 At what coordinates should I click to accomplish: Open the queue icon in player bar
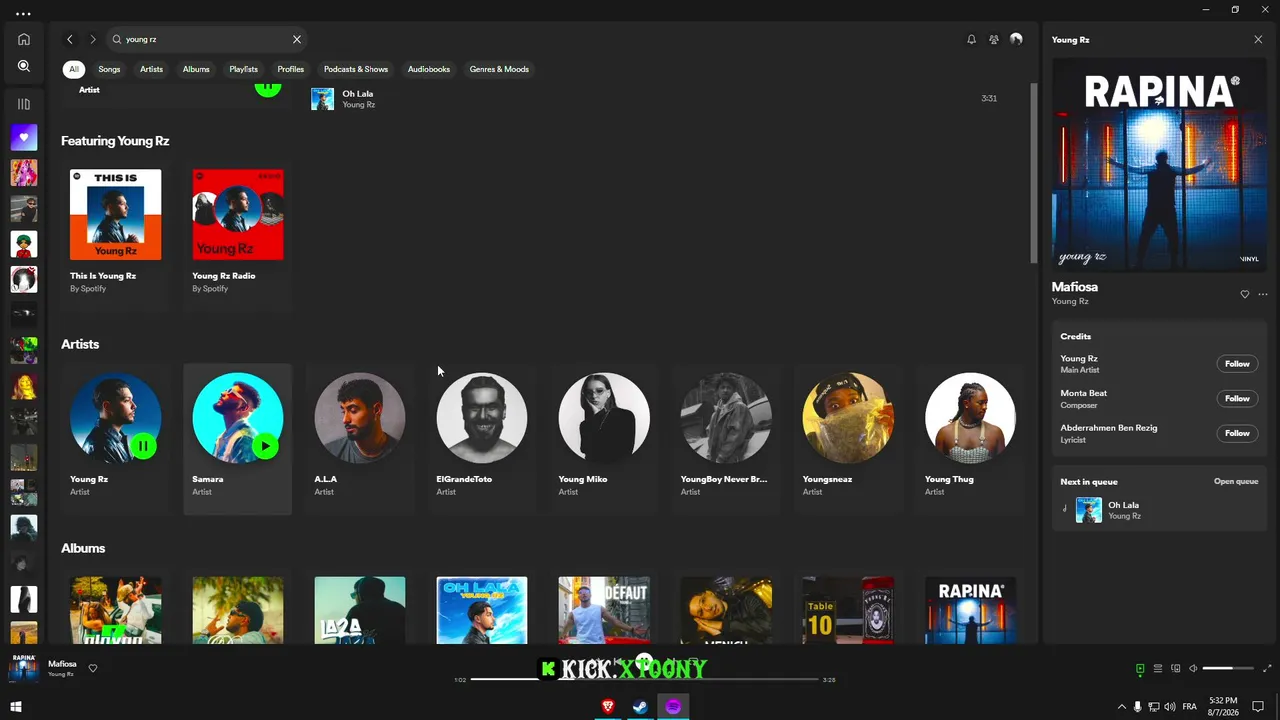1158,669
